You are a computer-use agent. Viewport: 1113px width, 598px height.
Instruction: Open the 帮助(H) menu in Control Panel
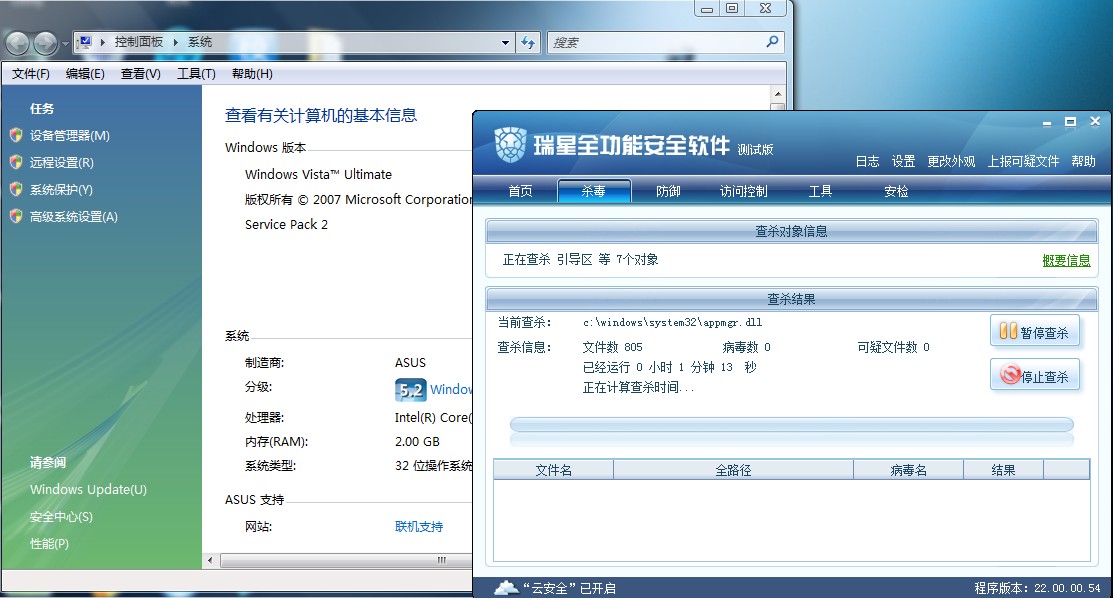point(252,74)
